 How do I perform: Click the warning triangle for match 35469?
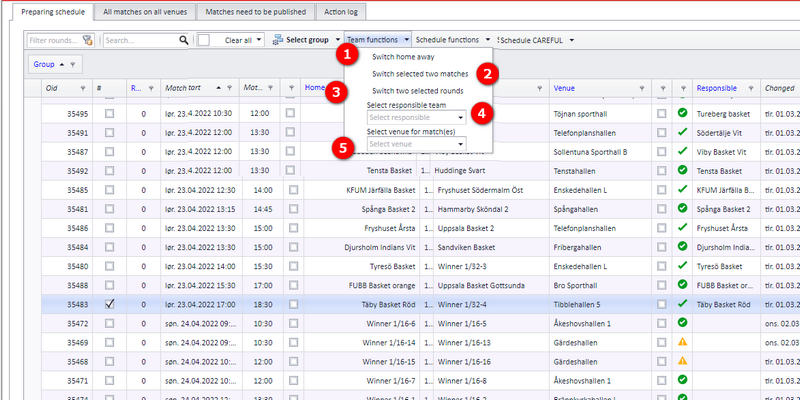682,342
